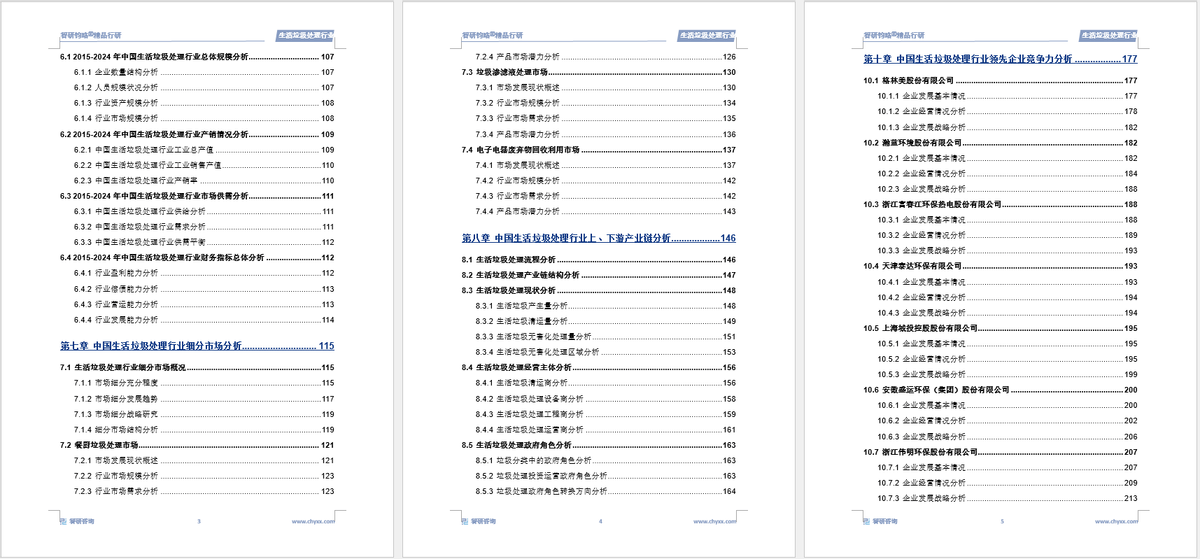Select TOC entry 8.3 生活垃圾处理现状分析
1200x559 pixels.
599,290
